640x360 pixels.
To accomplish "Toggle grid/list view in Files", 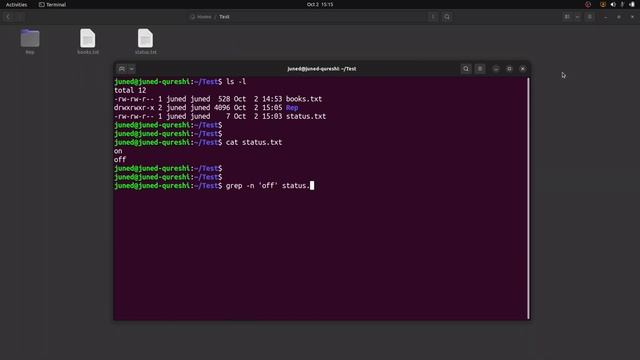I will 567,17.
